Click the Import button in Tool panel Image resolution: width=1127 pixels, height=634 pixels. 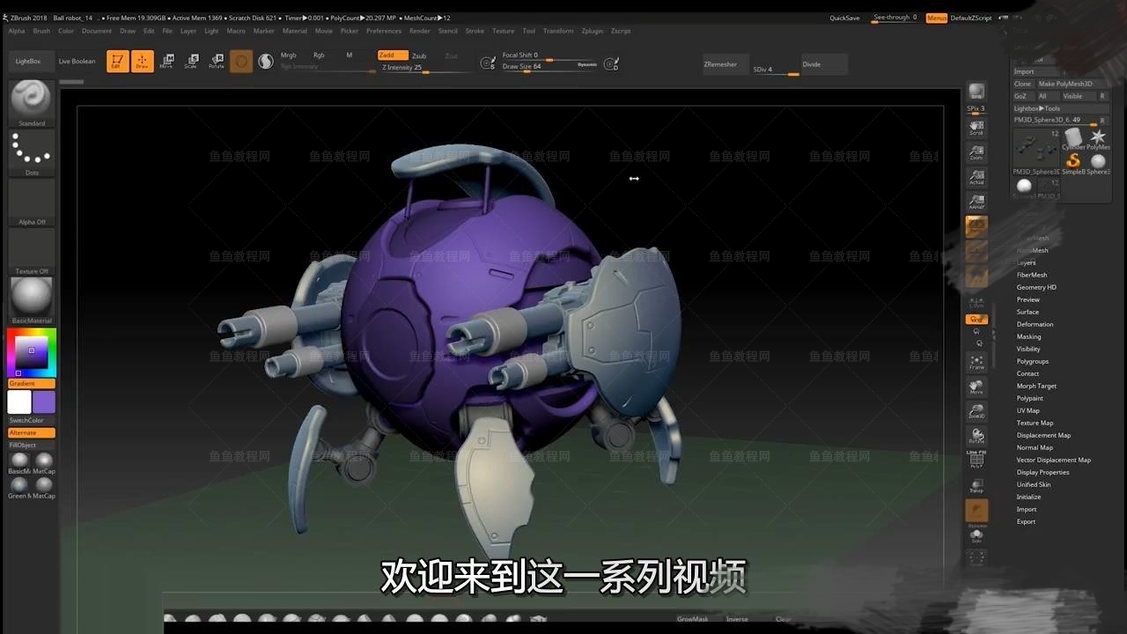pos(1036,72)
